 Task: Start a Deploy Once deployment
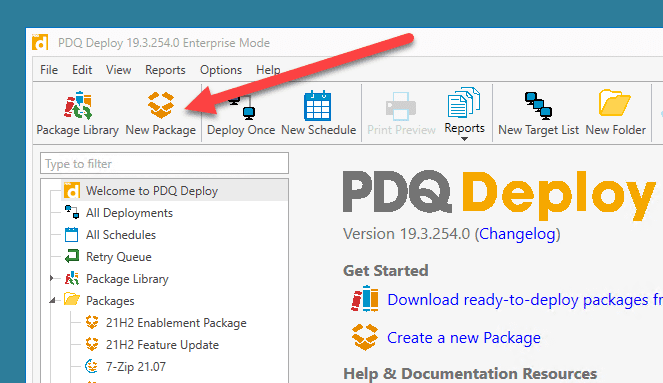[241, 113]
